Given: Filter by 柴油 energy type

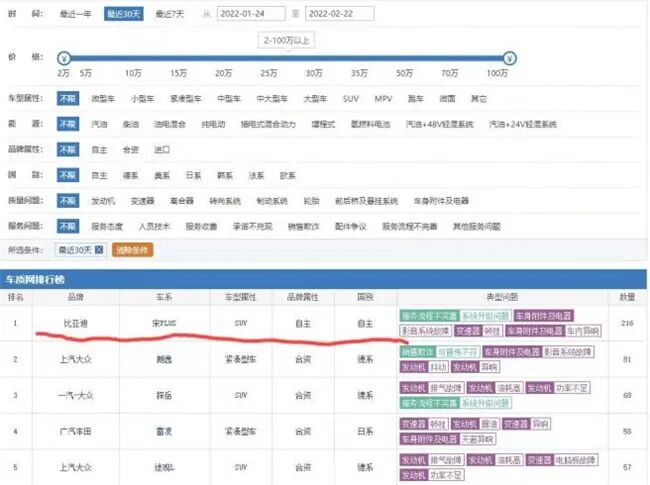Looking at the screenshot, I should click(x=131, y=124).
